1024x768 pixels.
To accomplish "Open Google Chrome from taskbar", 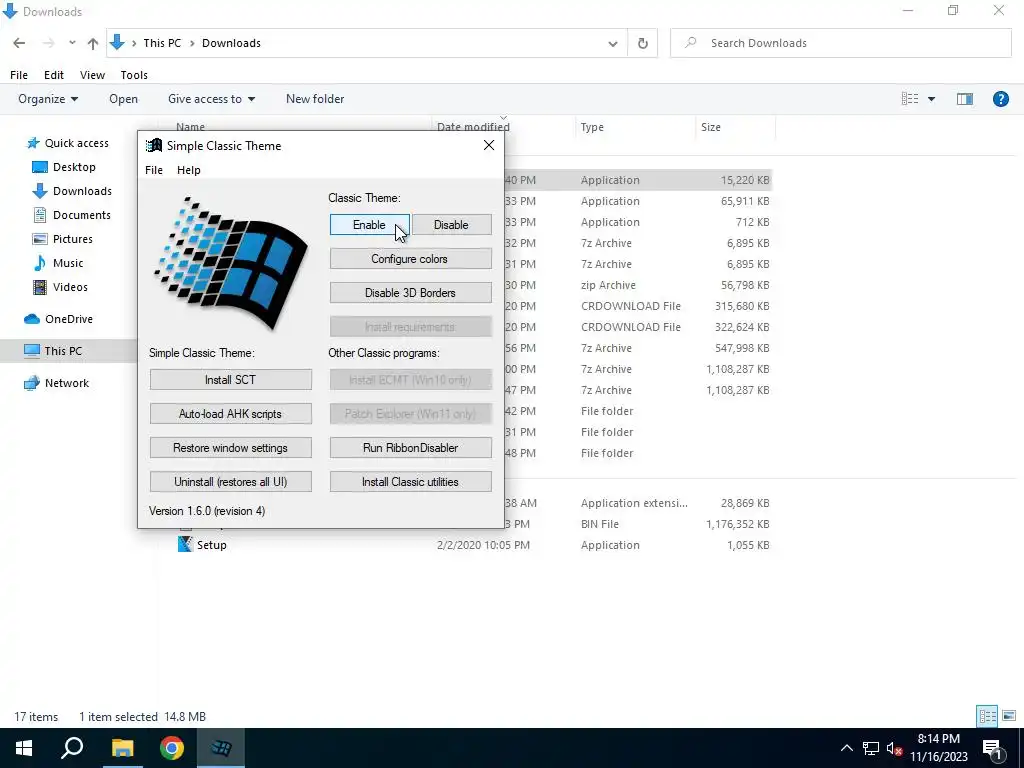I will pyautogui.click(x=172, y=748).
